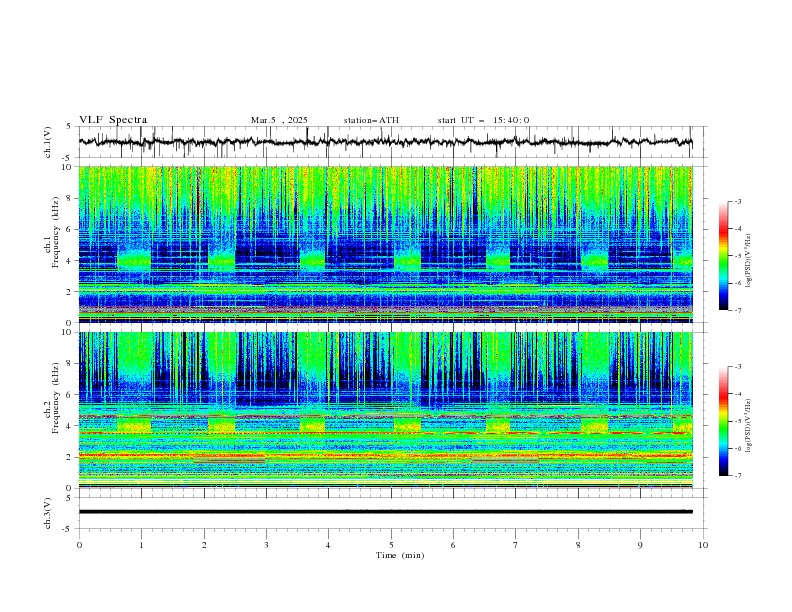Click the ch.1 color bar "log(PSD)(V²/Hz)" label

pyautogui.click(x=748, y=261)
